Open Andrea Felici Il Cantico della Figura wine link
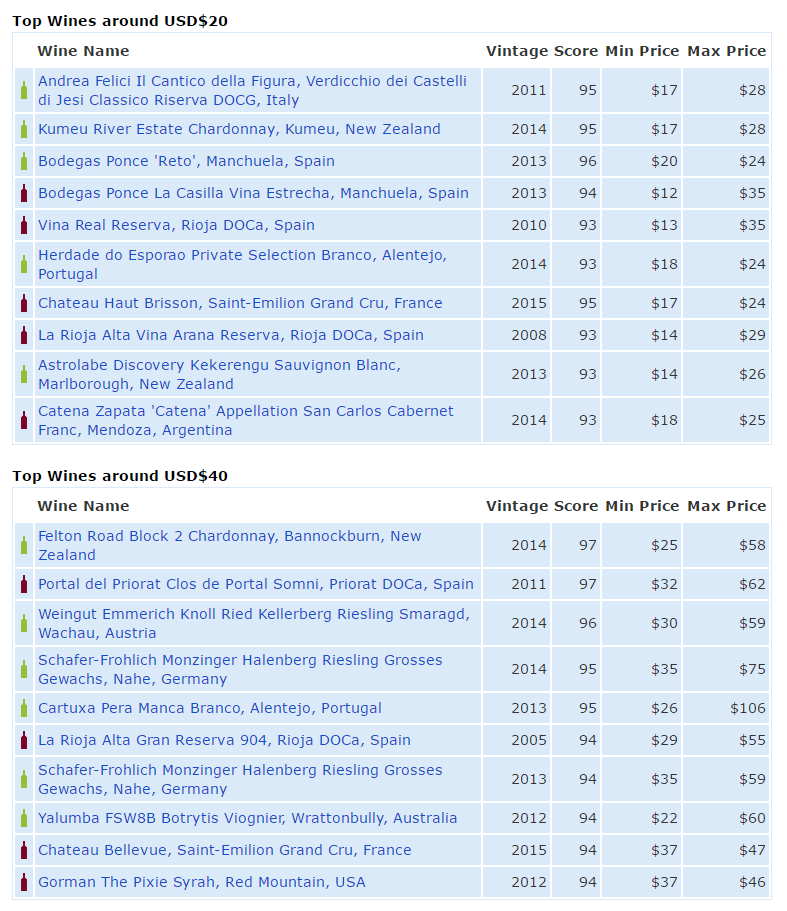 pos(253,90)
